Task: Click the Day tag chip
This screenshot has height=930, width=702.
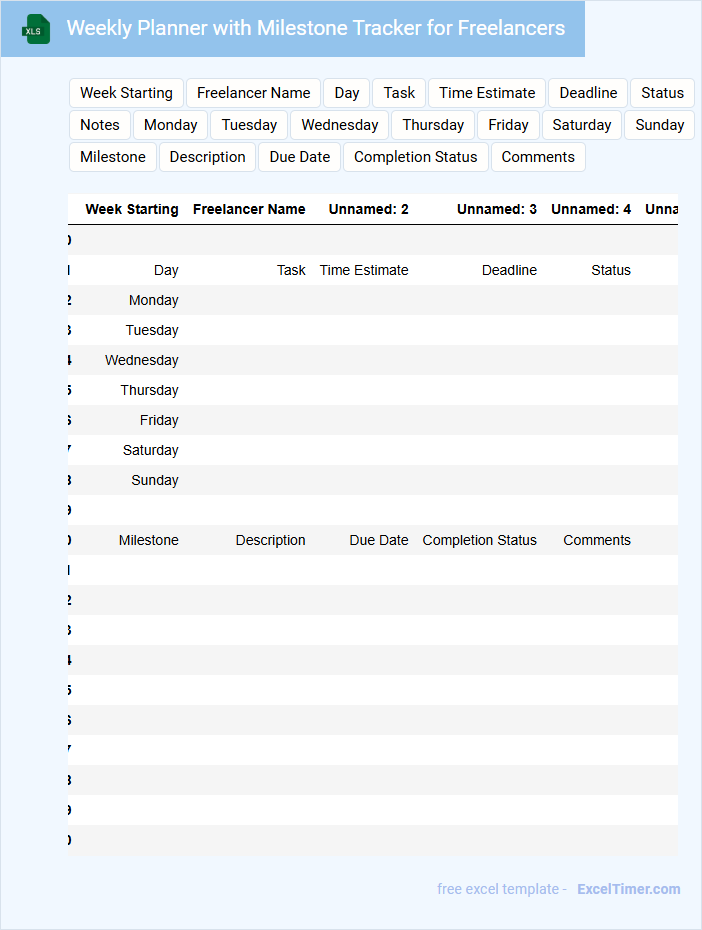Action: (x=346, y=93)
